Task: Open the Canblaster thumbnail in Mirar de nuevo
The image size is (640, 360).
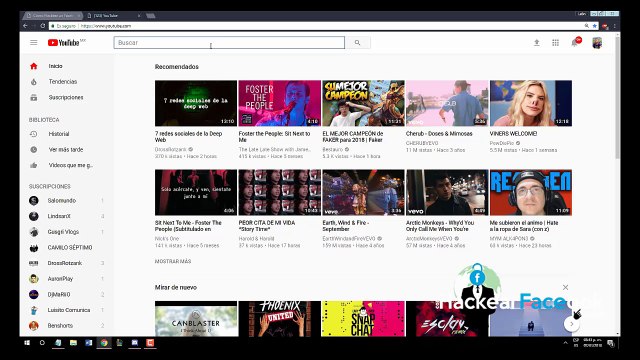Action: tap(196, 319)
